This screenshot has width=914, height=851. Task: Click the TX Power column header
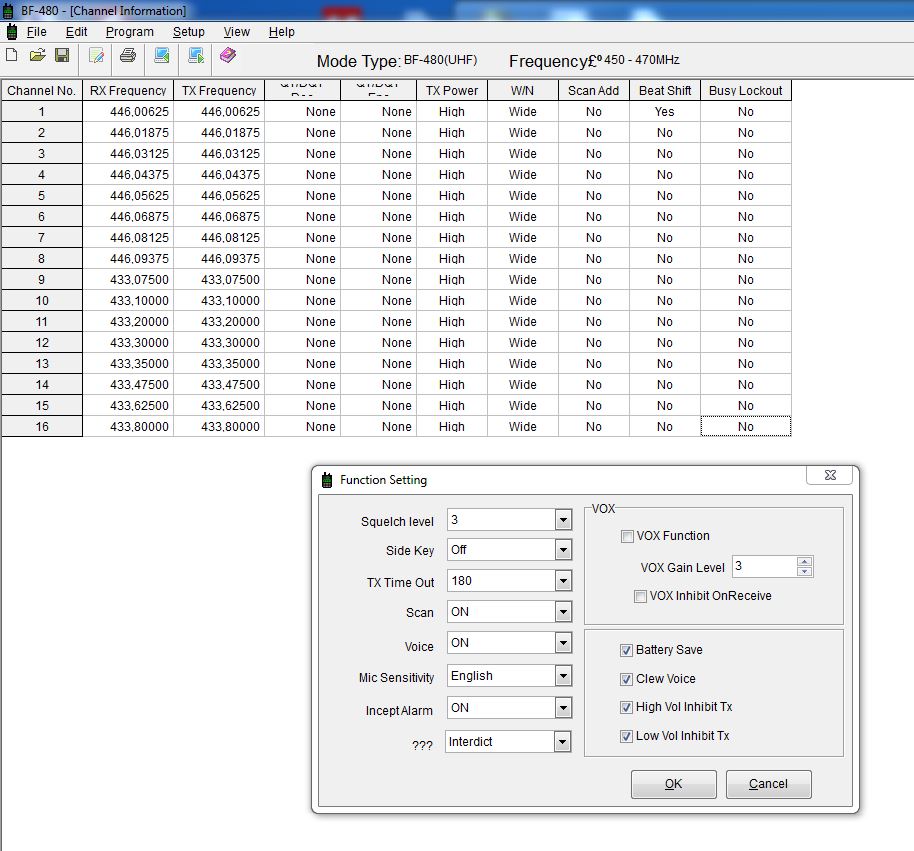(452, 90)
